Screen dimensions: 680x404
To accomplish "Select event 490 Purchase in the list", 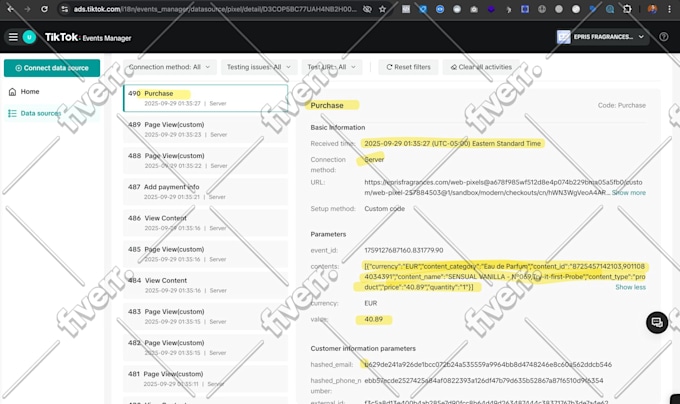I will click(206, 98).
